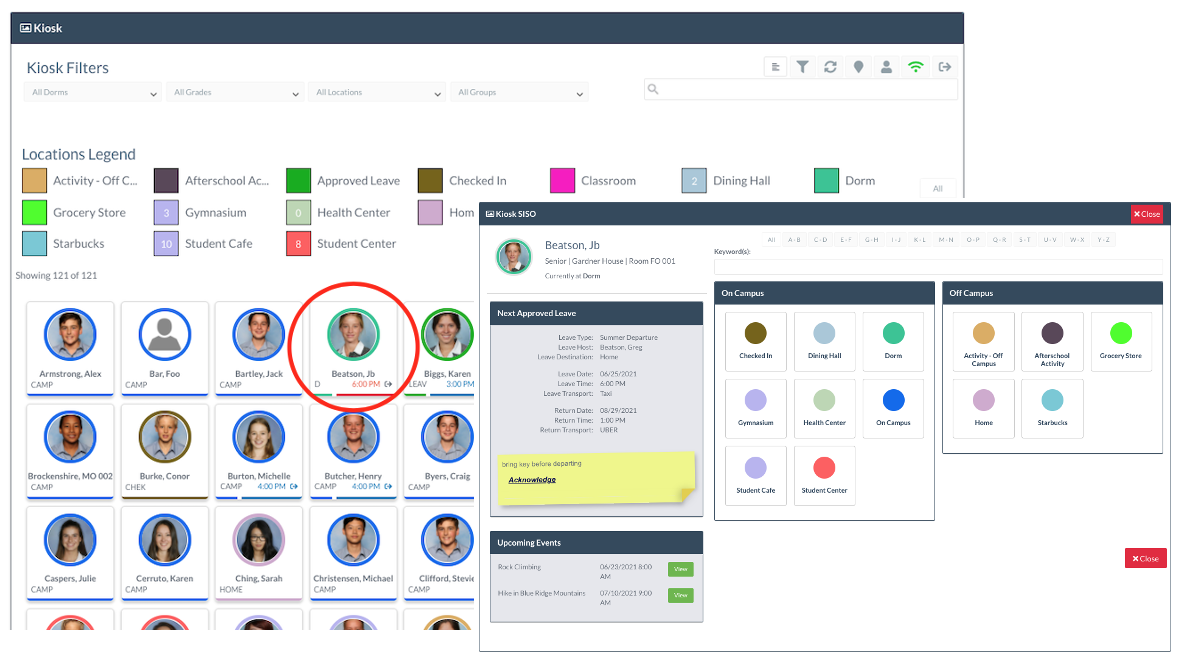Click leave arrow icon on Burton, Michelle card
1194x667 pixels.
pyautogui.click(x=294, y=487)
